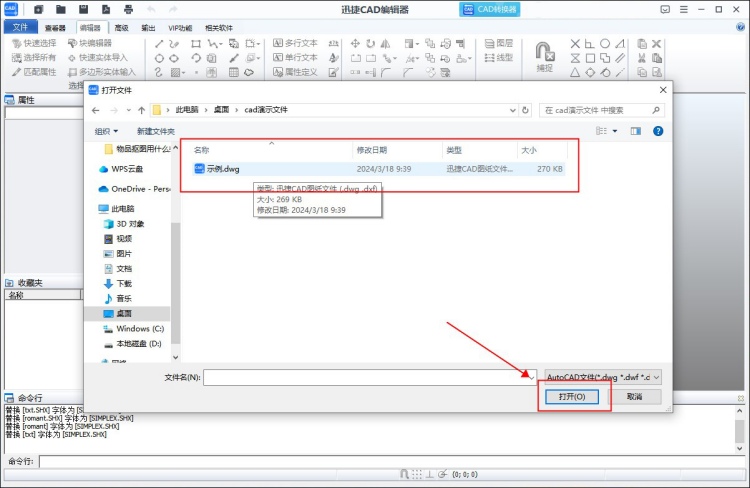Click the PDF export icon in quick toolbar
750x488 pixels.
106,9
